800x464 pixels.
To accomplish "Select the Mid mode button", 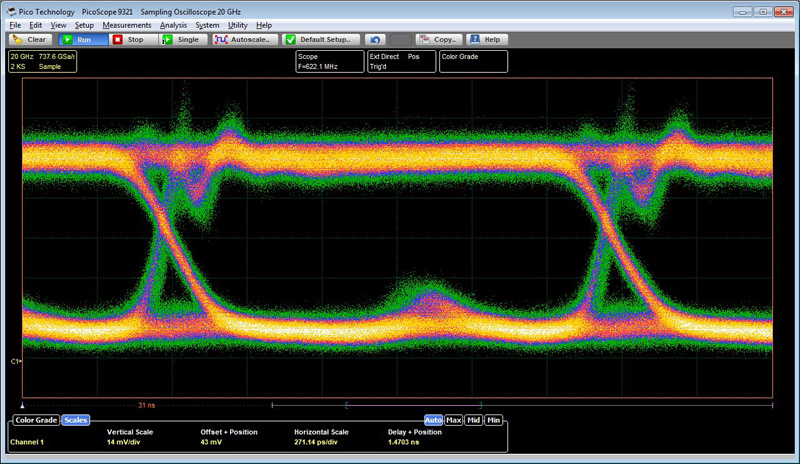I will (x=473, y=420).
